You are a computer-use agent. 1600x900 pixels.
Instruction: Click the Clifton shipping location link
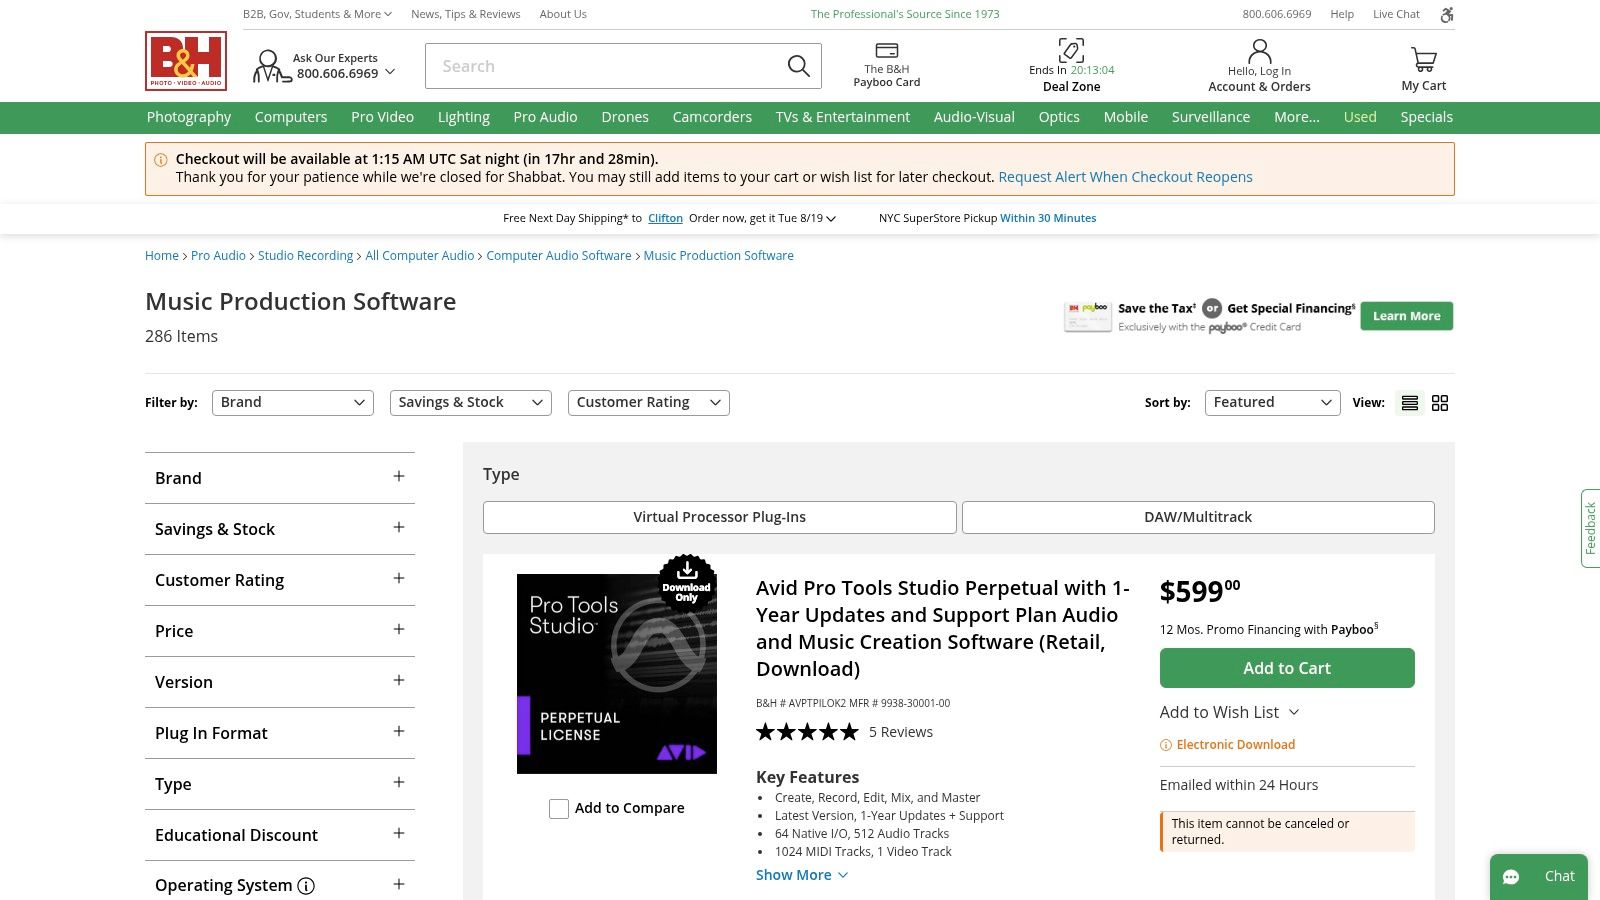665,218
